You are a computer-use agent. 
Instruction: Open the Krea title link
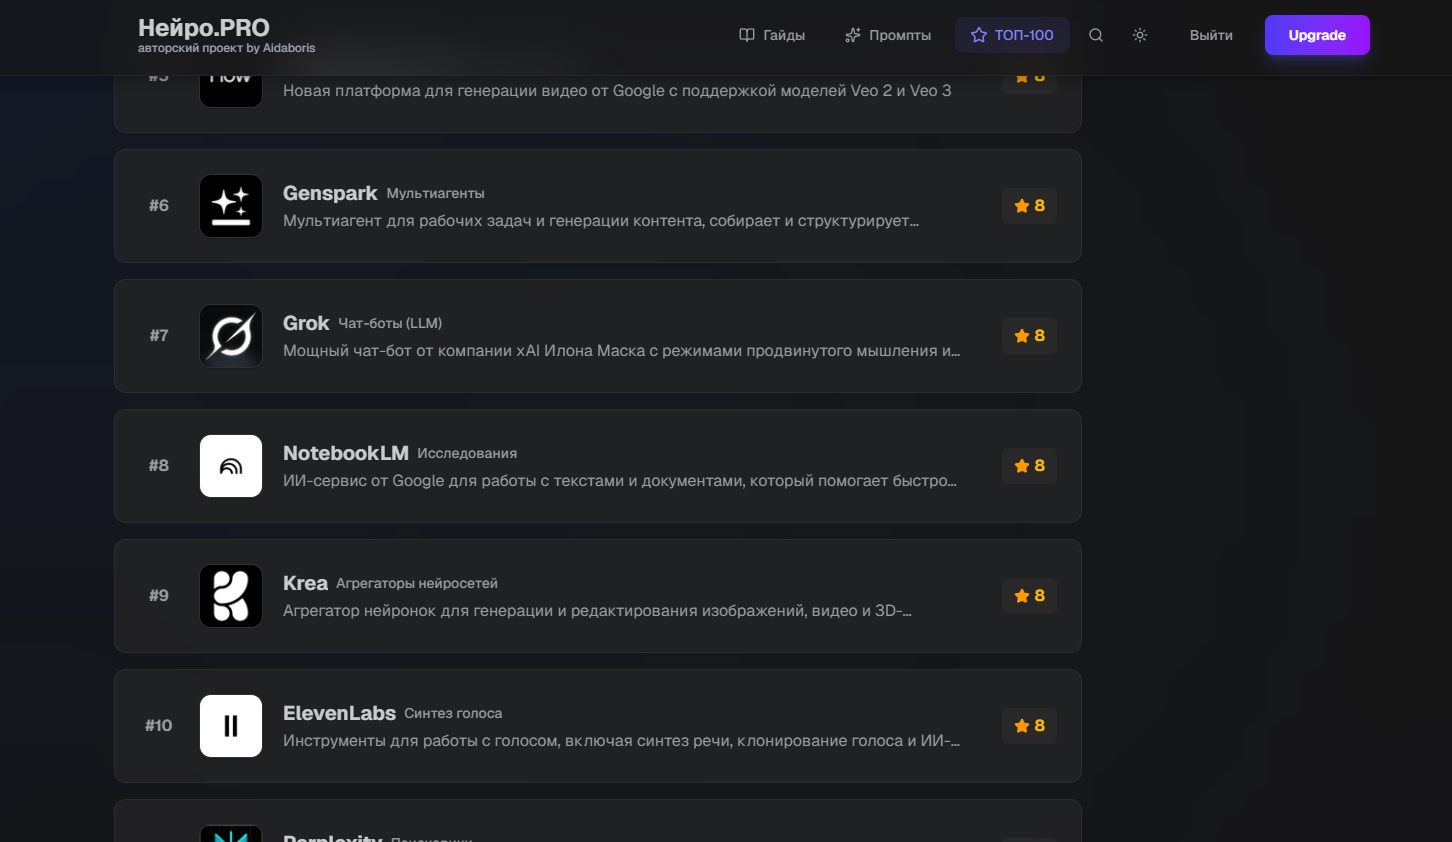pyautogui.click(x=305, y=583)
